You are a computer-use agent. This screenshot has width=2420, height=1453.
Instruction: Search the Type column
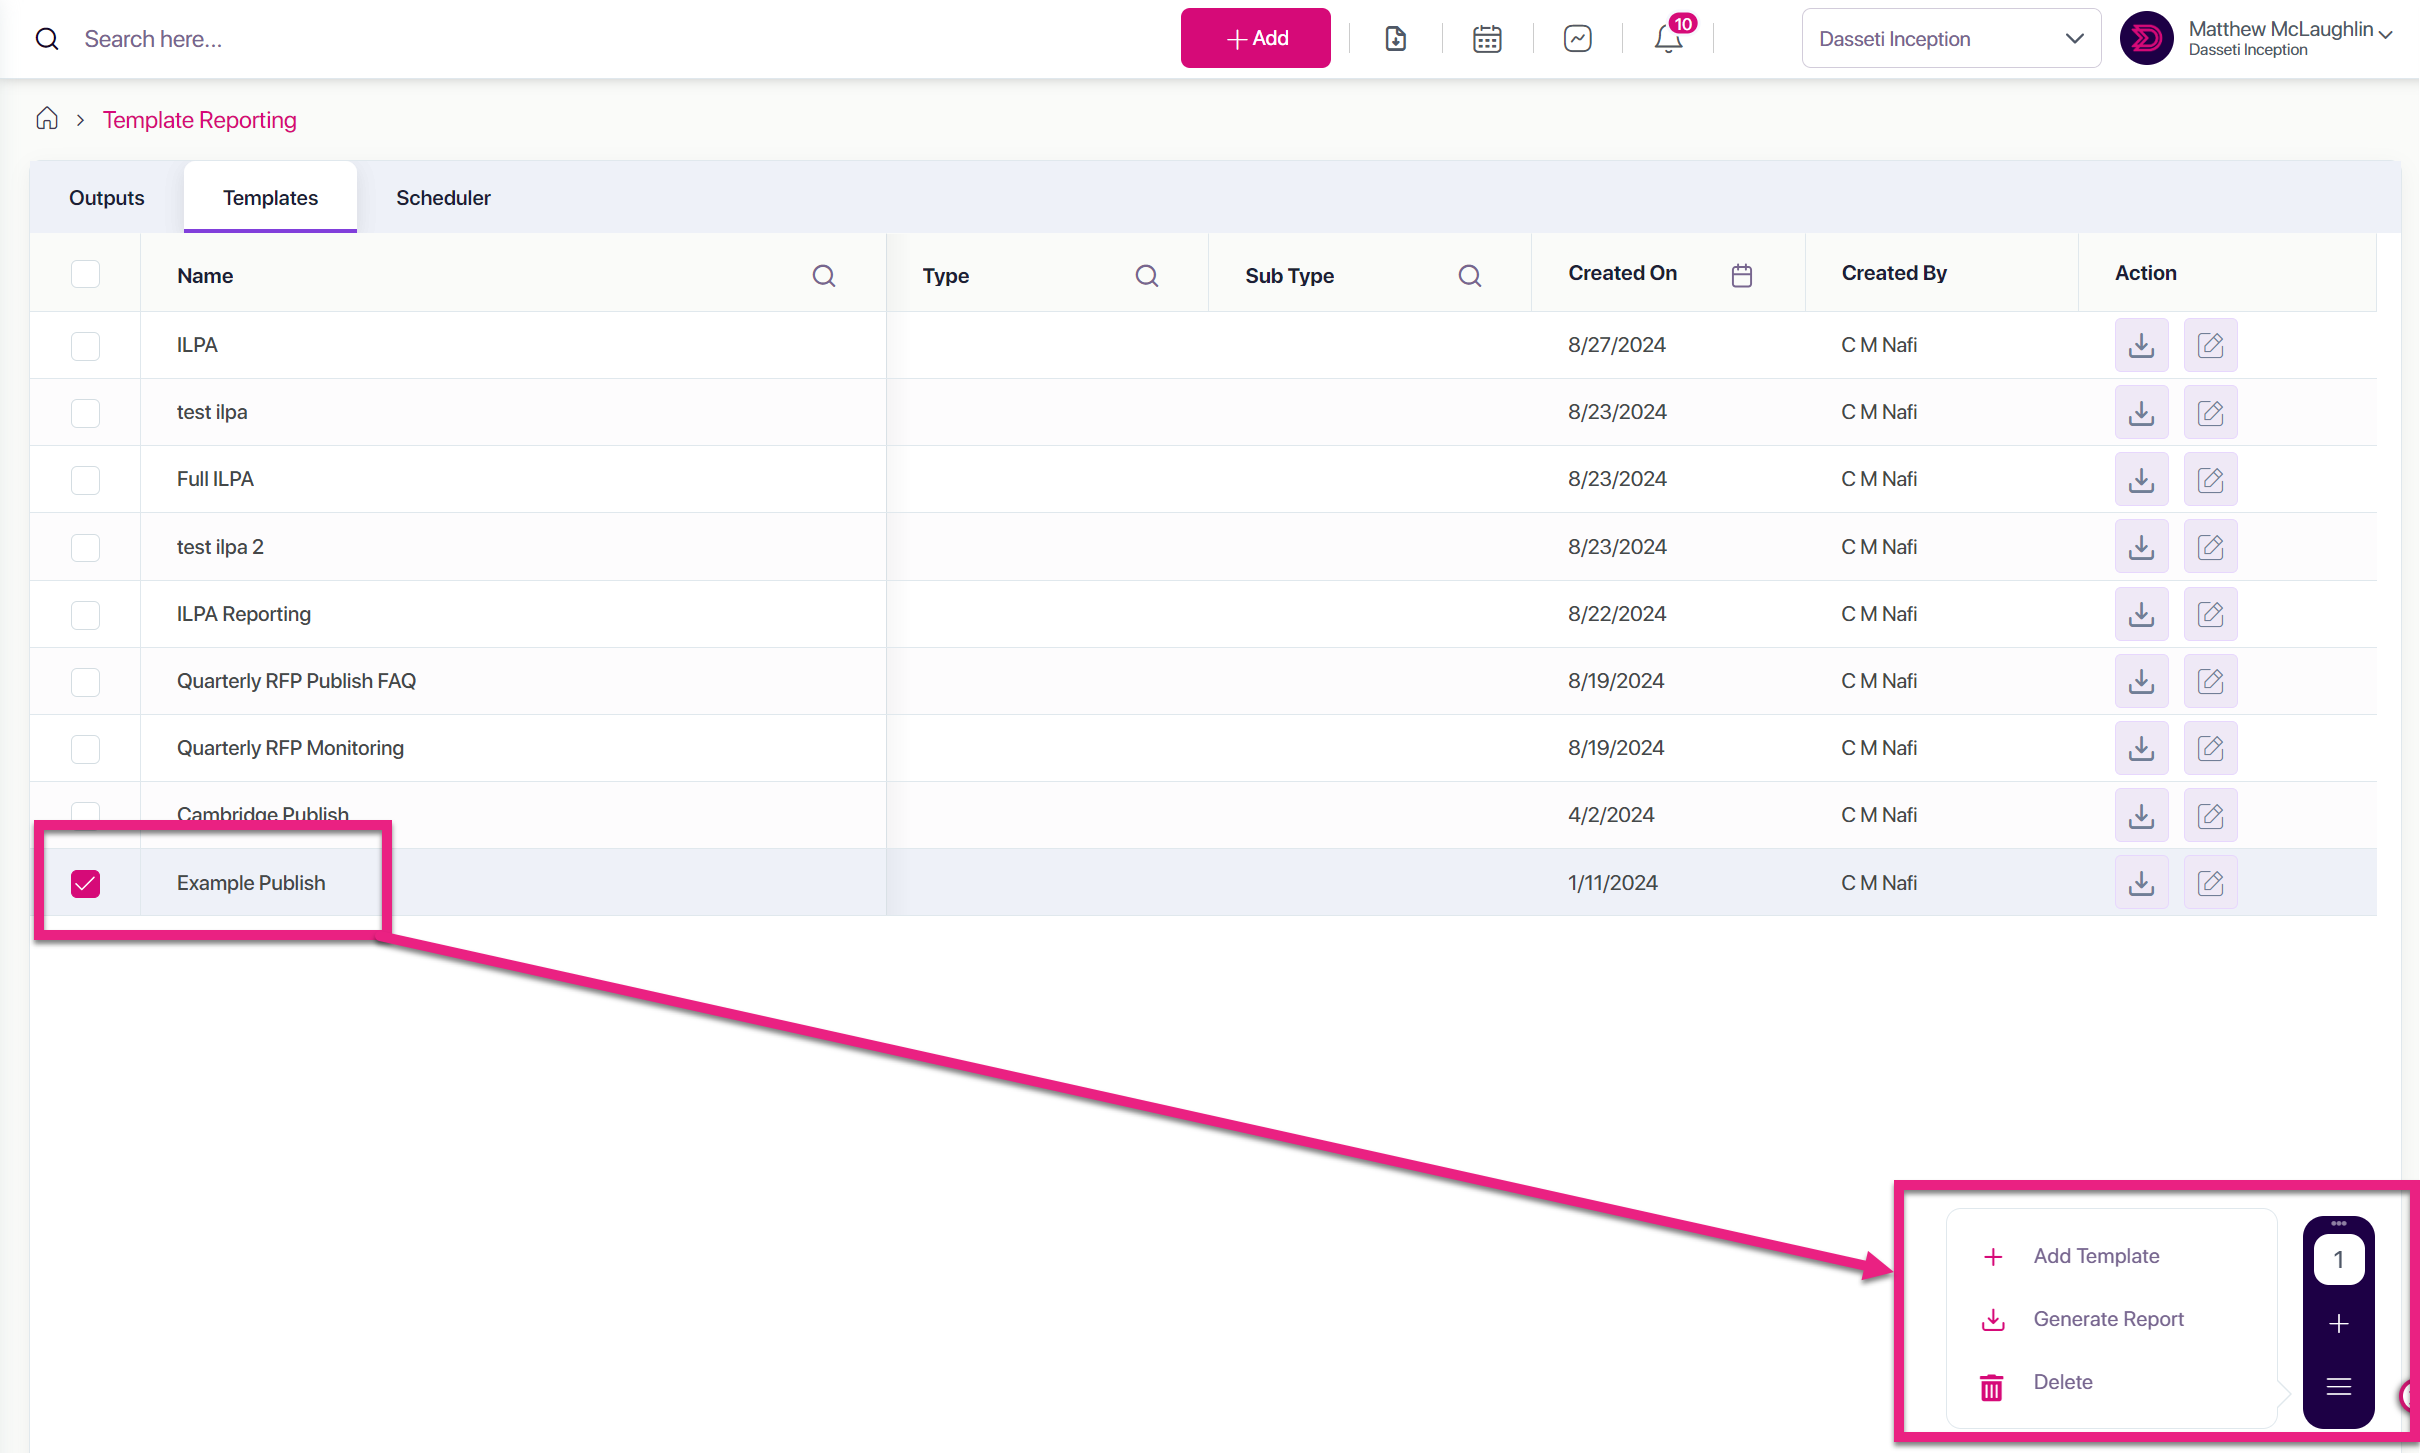[1147, 276]
